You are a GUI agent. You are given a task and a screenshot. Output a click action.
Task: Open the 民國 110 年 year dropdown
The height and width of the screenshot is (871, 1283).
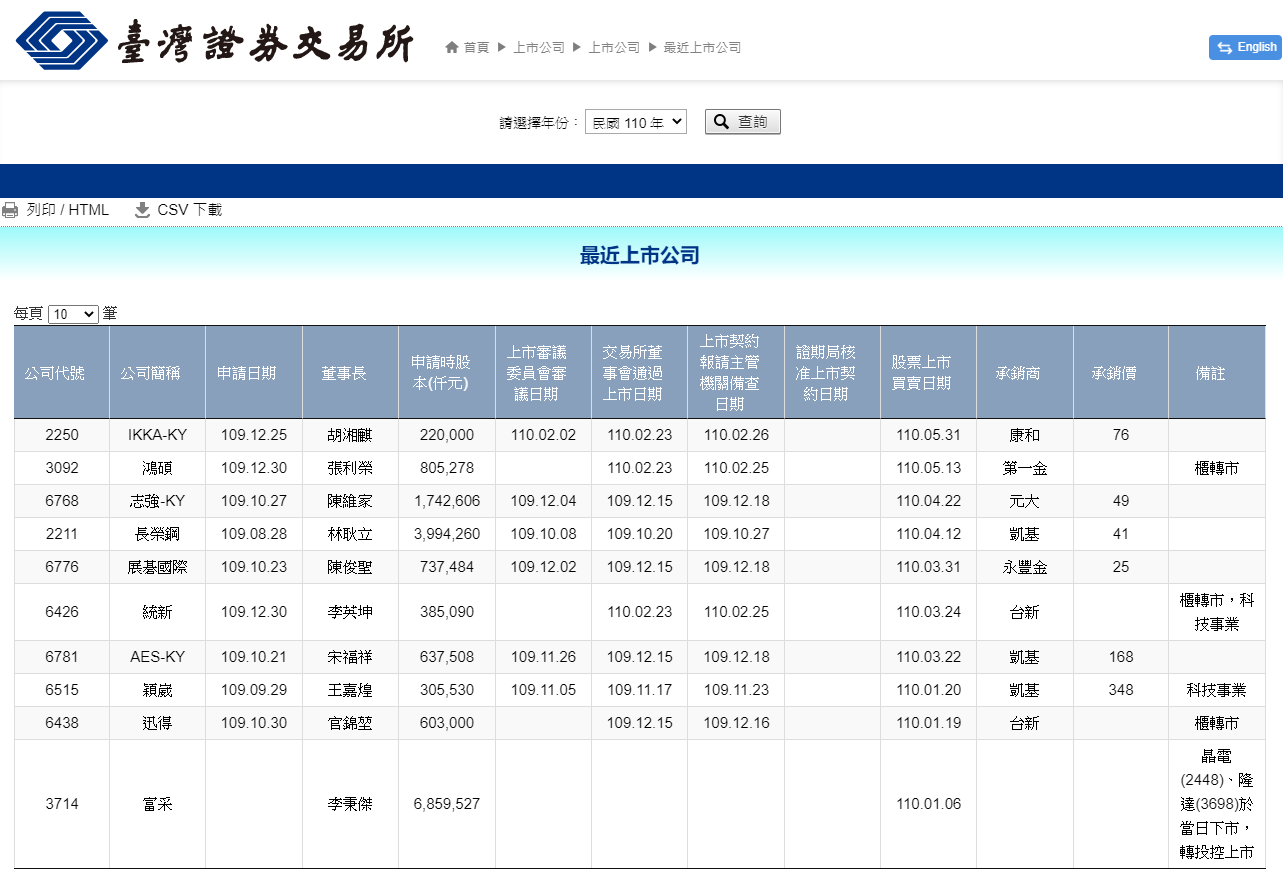point(636,122)
